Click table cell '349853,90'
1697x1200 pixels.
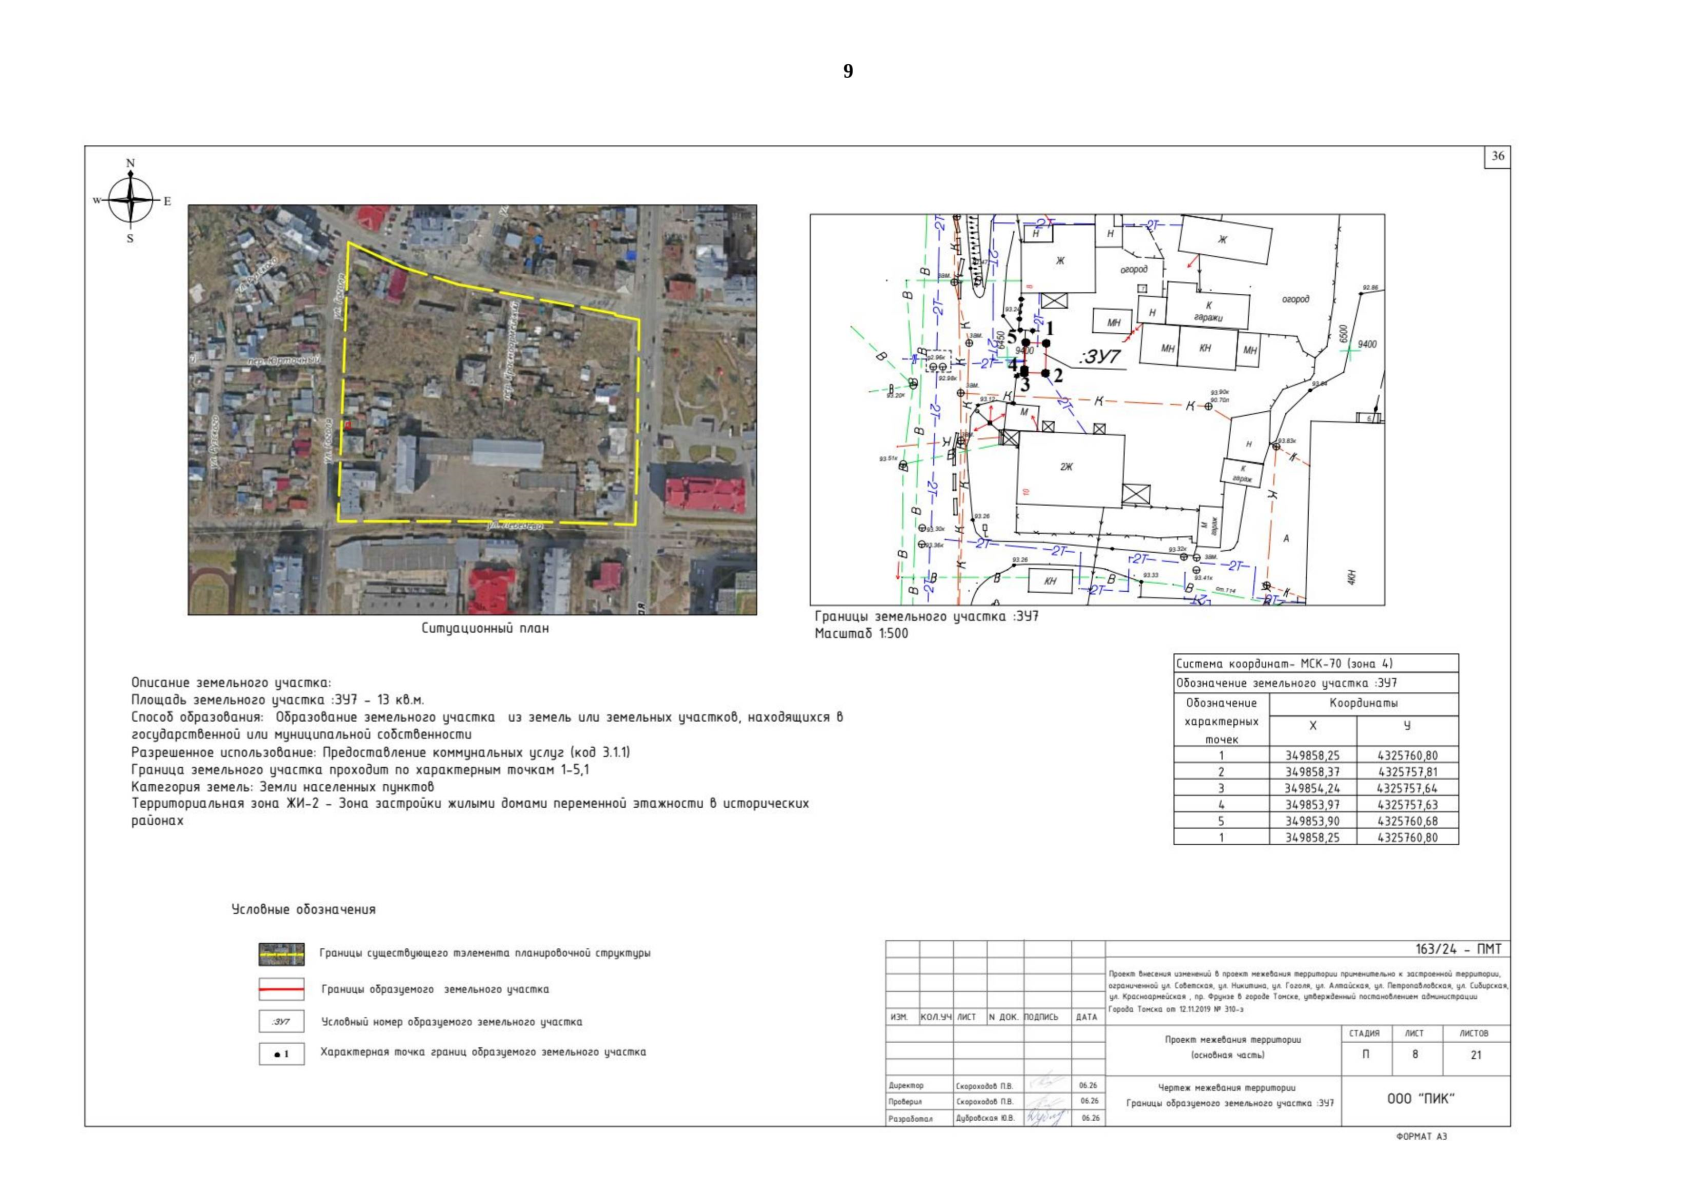(1312, 821)
